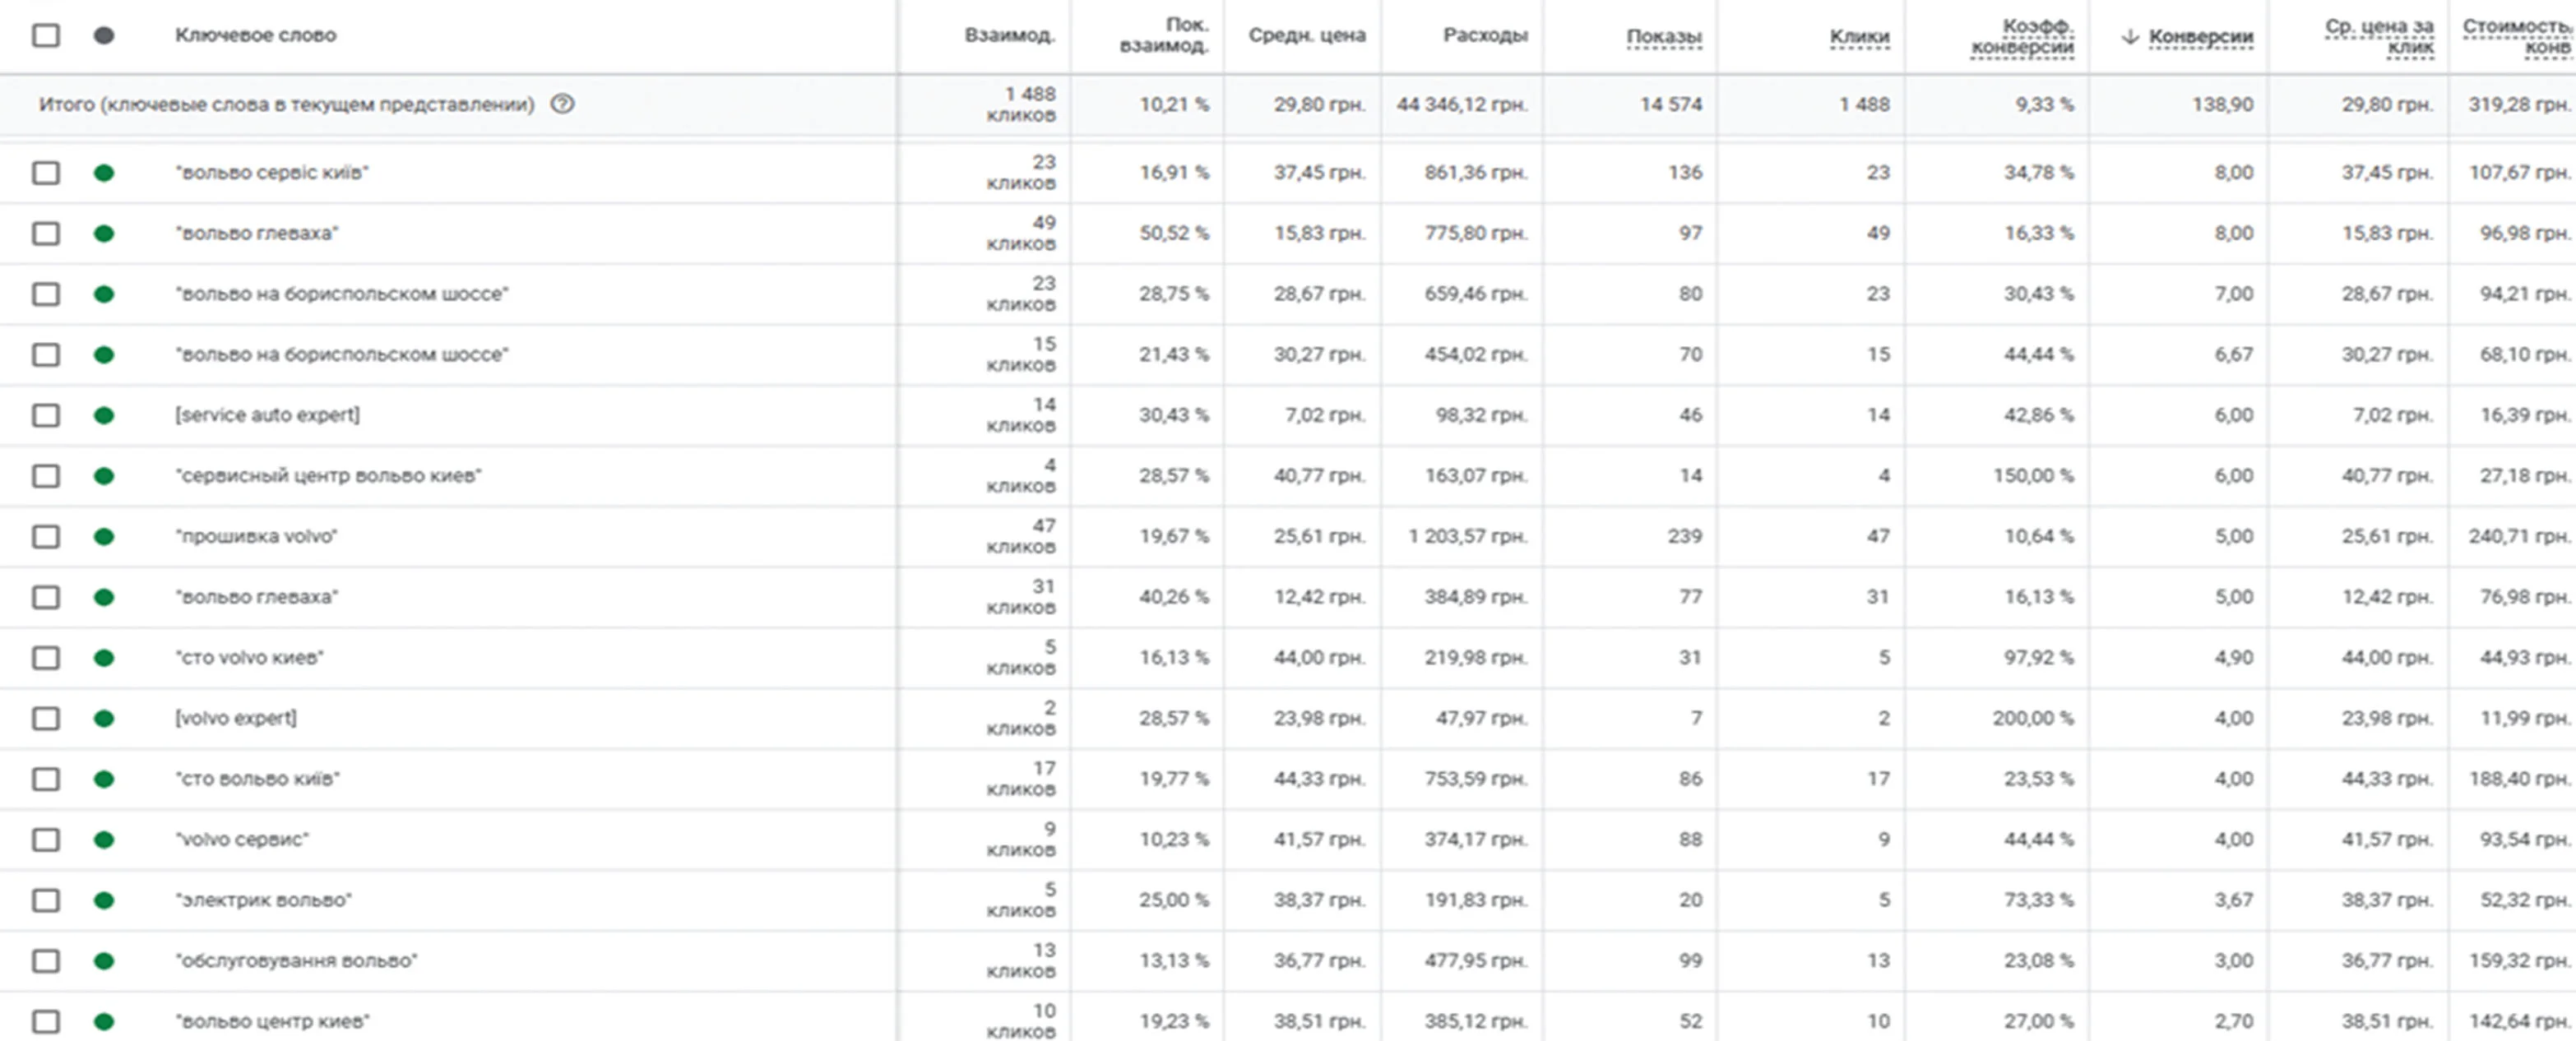
Task: Click status dot for "вольво сервіс київ"
Action: [x=104, y=173]
